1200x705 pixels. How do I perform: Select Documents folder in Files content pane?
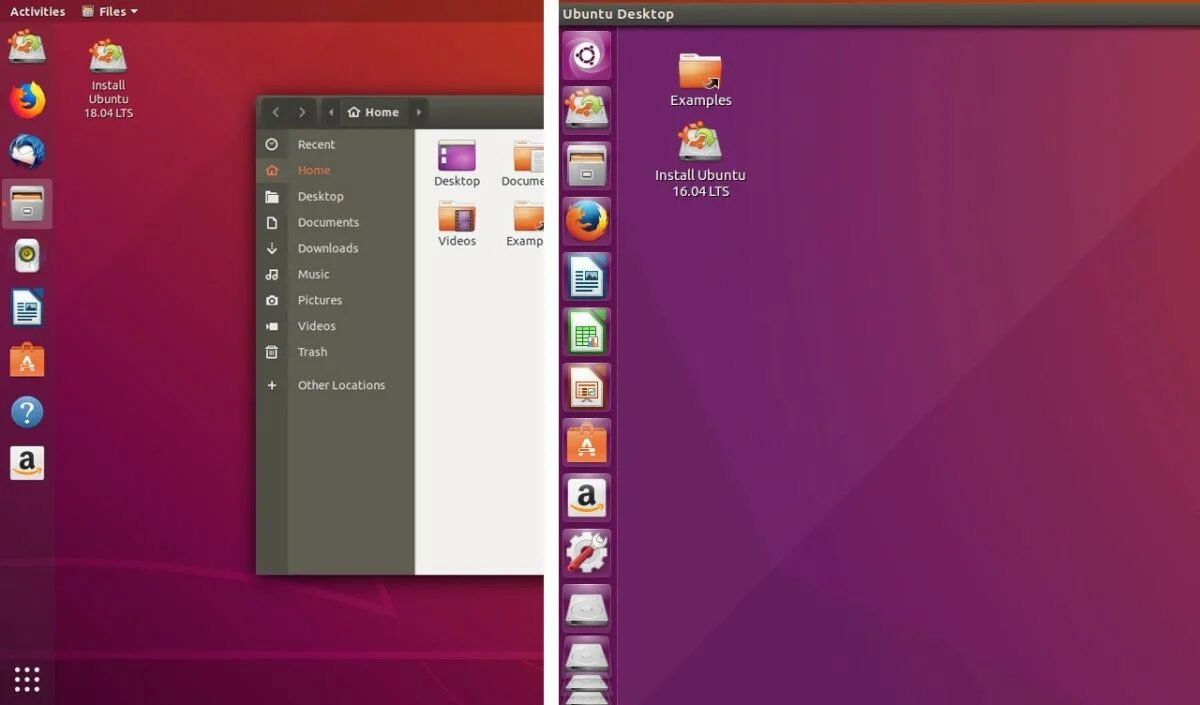pyautogui.click(x=523, y=164)
